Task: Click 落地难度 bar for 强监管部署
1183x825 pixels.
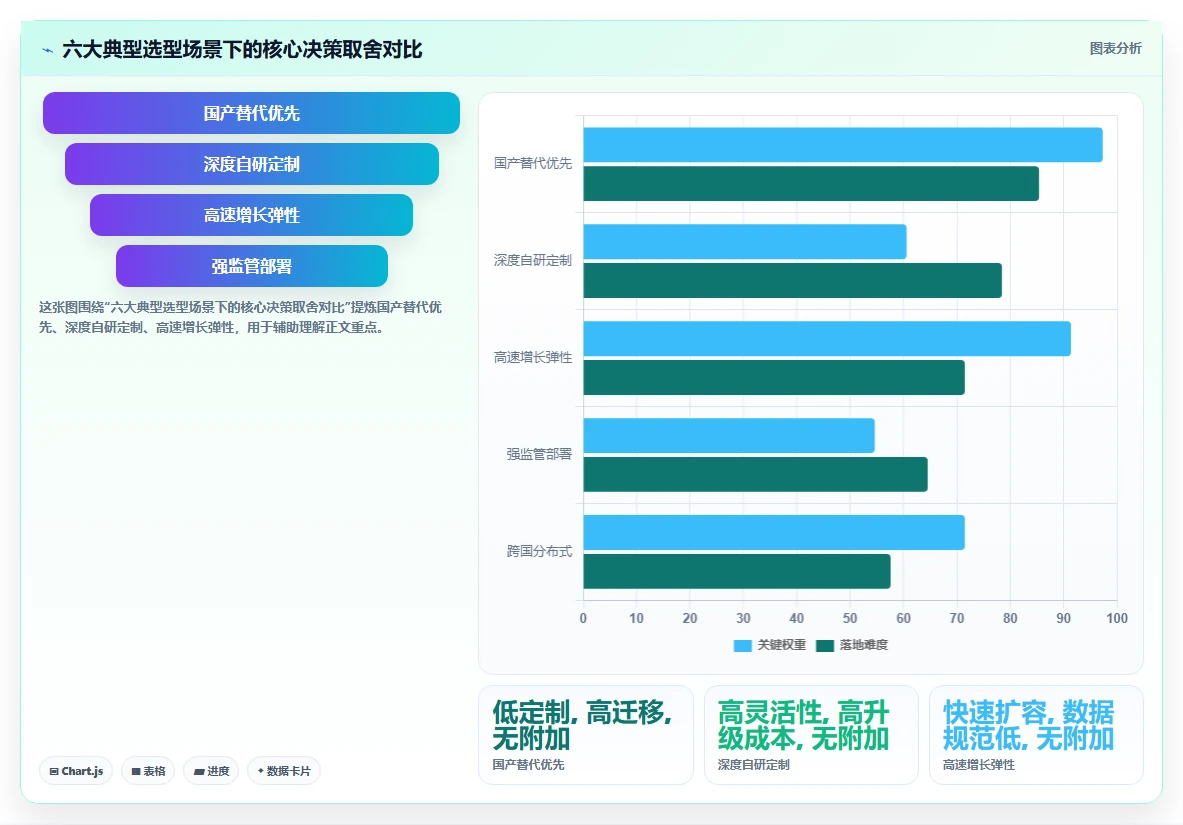Action: tap(755, 474)
